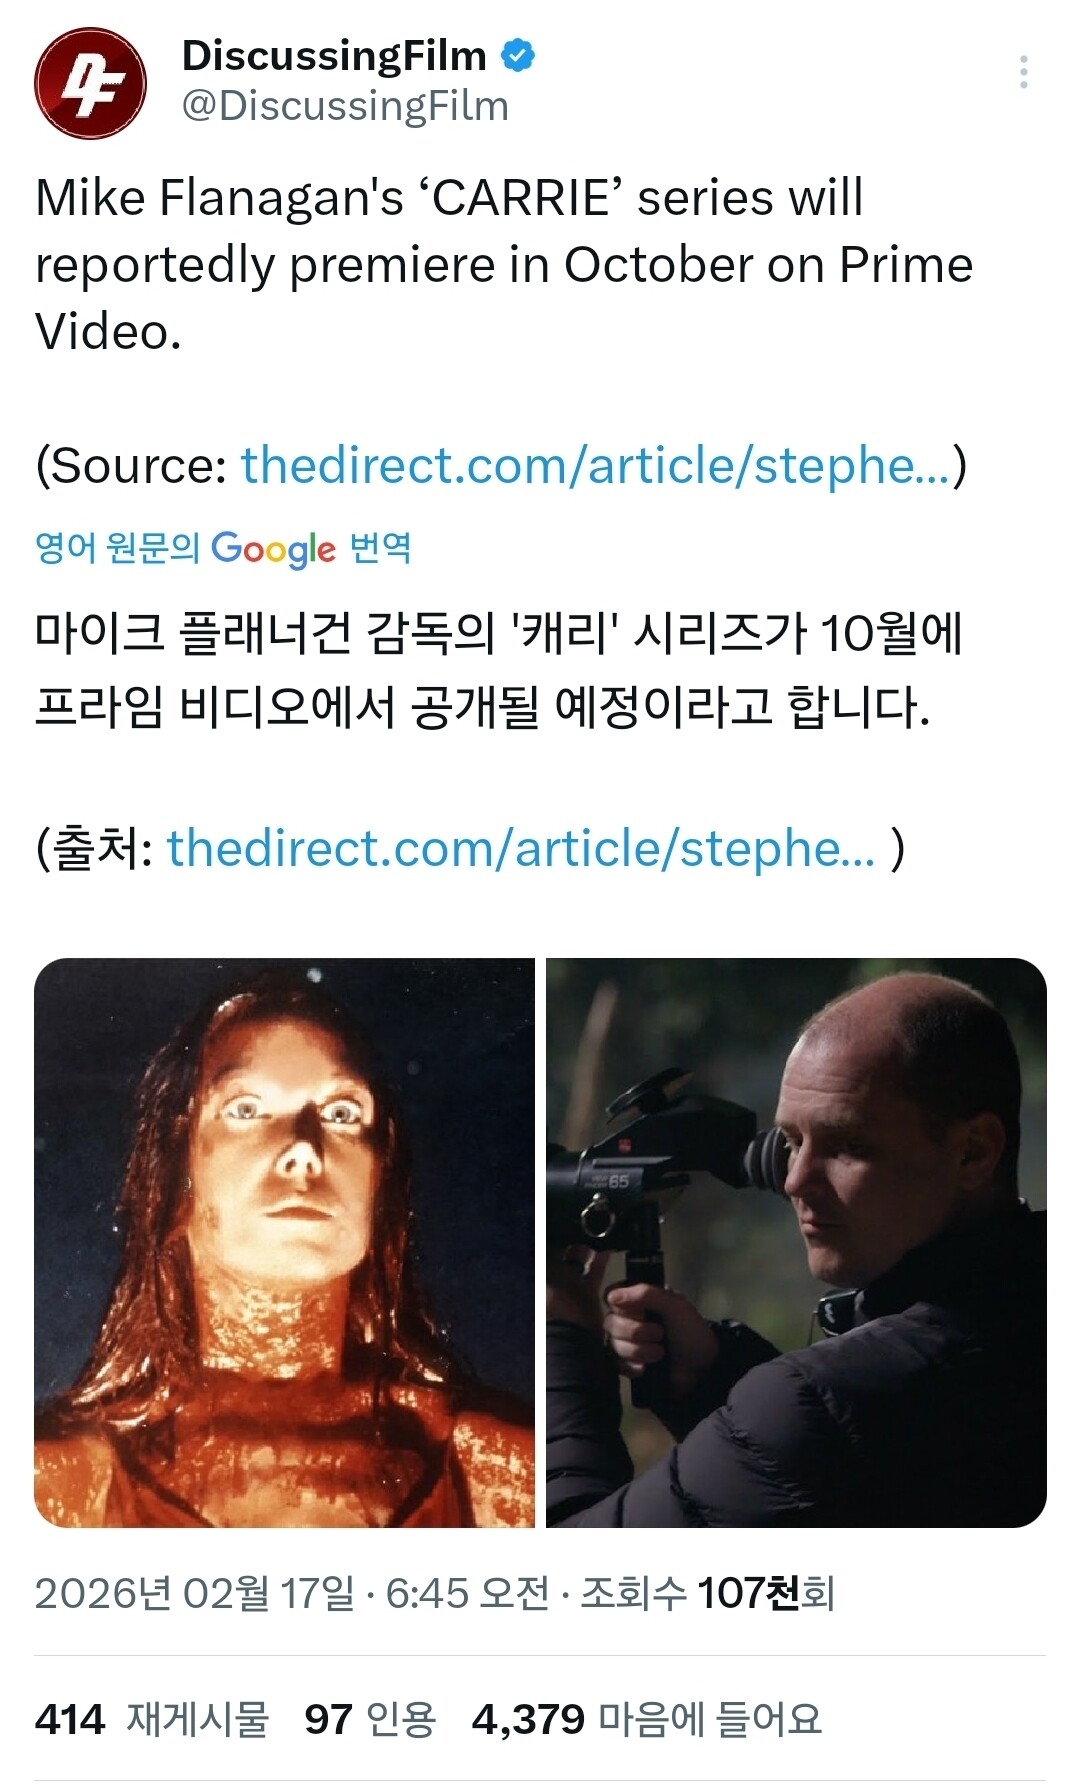The height and width of the screenshot is (1787, 1080).
Task: Tap the 2026년 02월 17일 date stamp
Action: coord(194,1593)
